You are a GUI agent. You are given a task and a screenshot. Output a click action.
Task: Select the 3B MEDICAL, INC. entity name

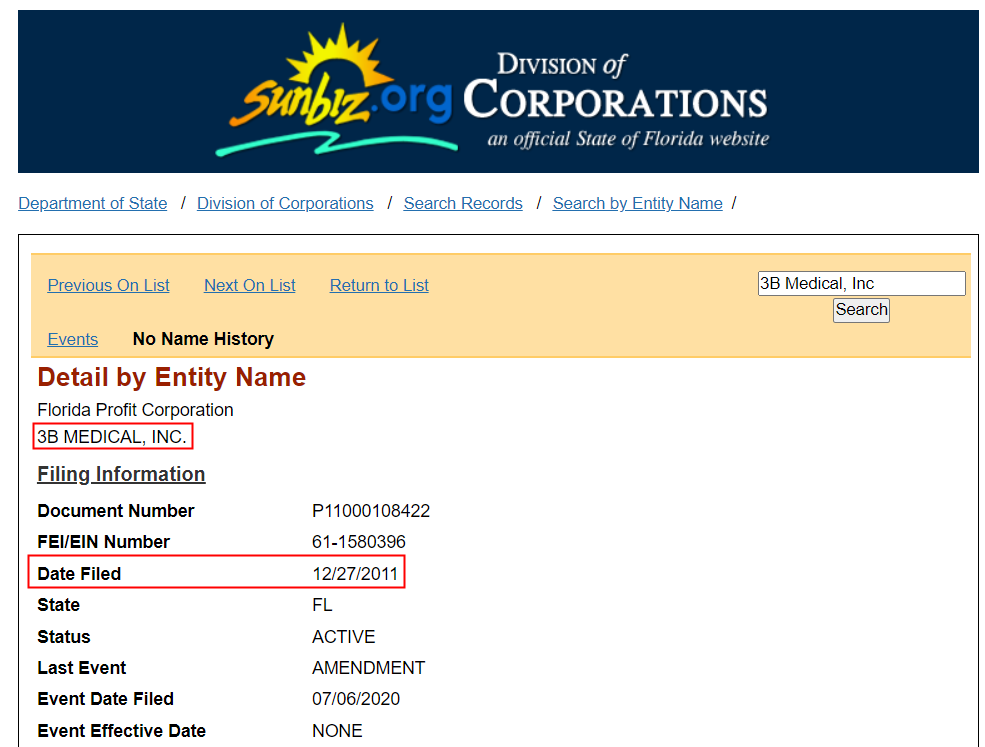112,437
